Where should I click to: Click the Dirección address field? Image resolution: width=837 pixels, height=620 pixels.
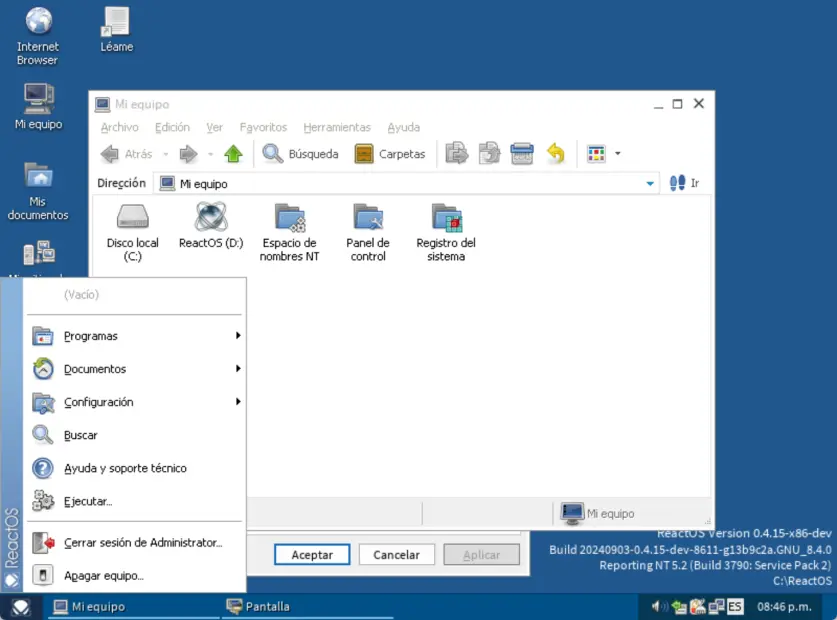click(407, 184)
